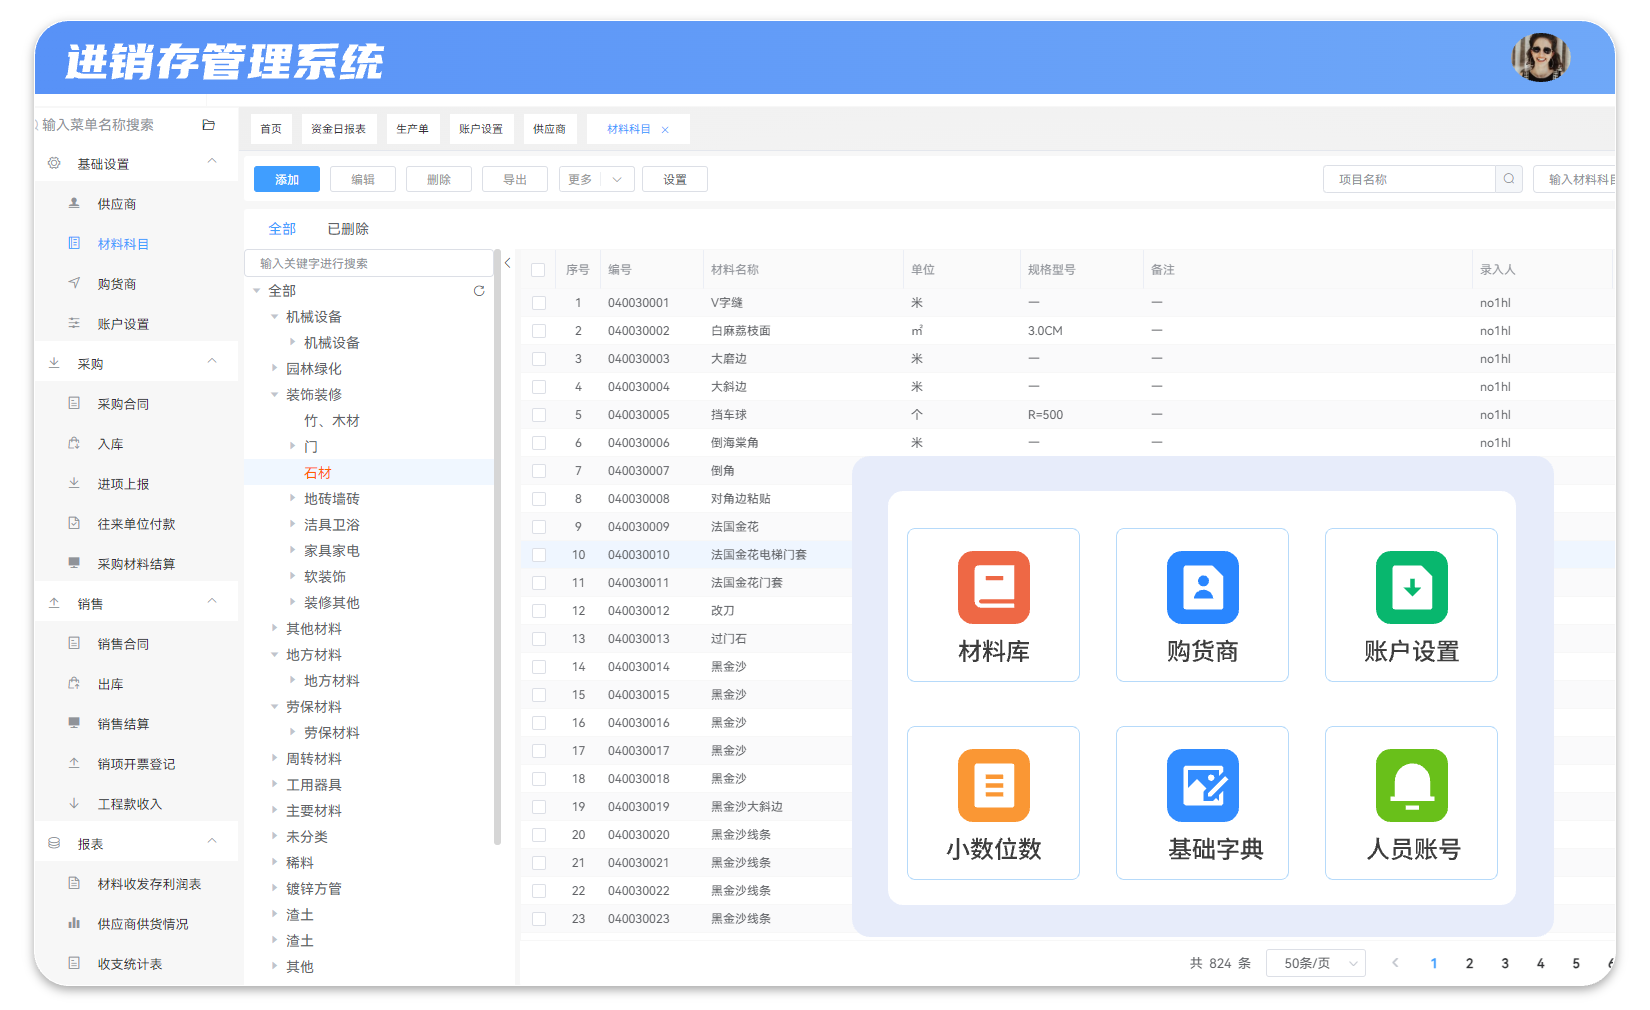1650x1010 pixels.
Task: Click the search magnifier beside 项目名称
Action: 1509,179
